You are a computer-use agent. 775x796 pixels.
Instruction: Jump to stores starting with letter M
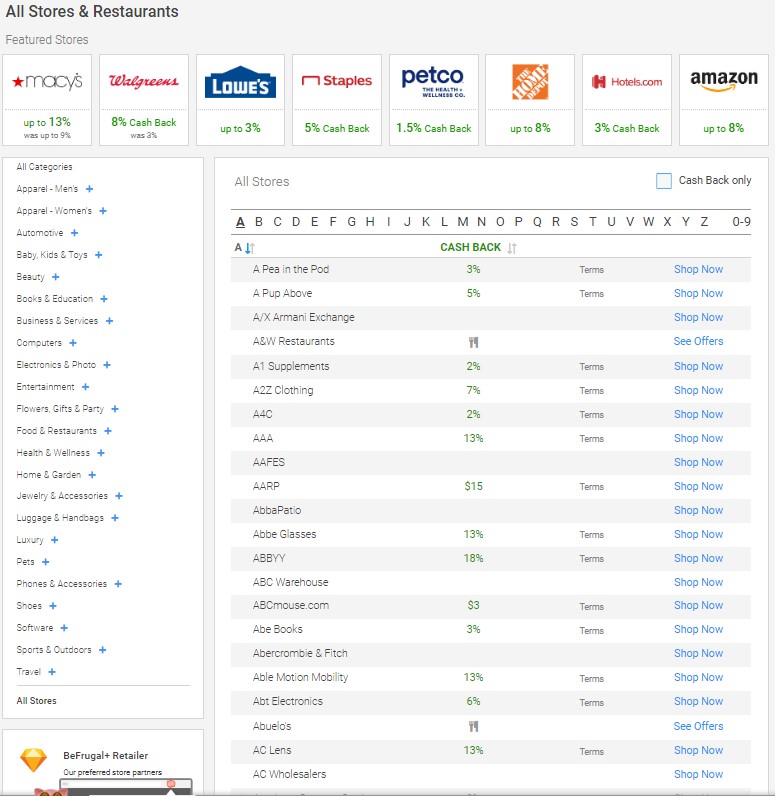pos(463,222)
